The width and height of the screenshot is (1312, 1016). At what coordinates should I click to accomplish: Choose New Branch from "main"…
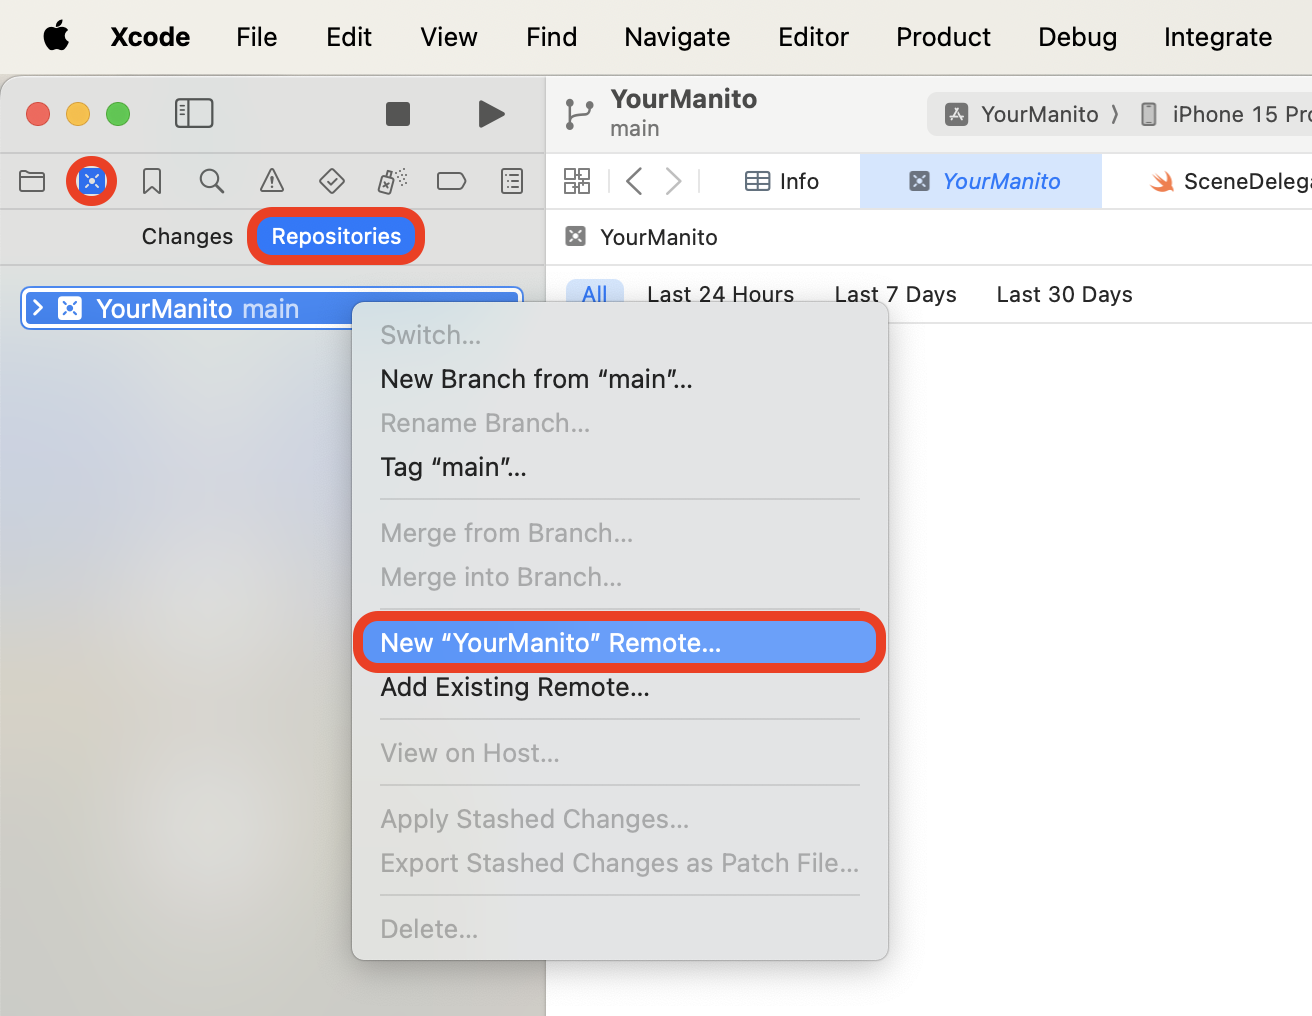536,379
